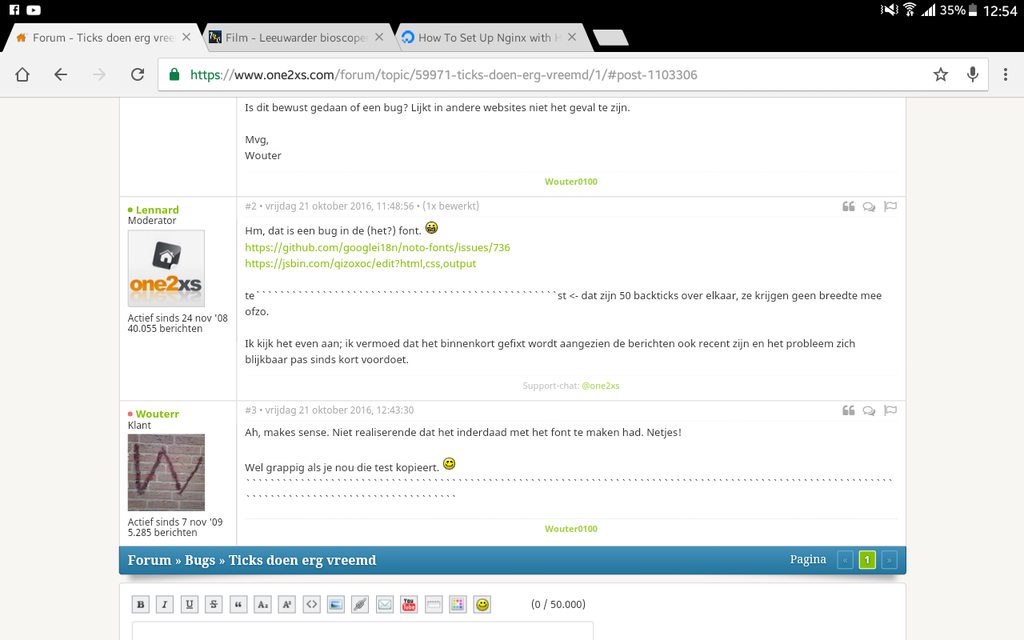Open the @one2xs support-chat link
Screen dimensions: 1024x640
point(600,386)
